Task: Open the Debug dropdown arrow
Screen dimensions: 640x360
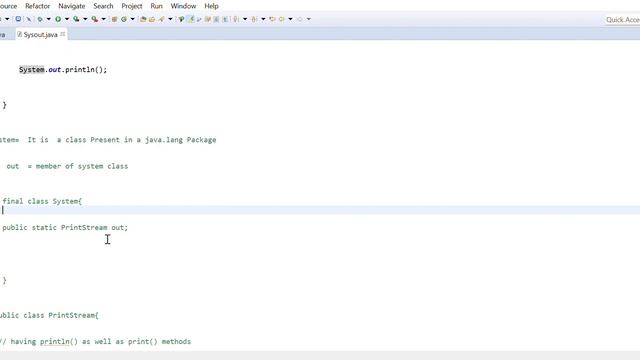Action: click(49, 19)
